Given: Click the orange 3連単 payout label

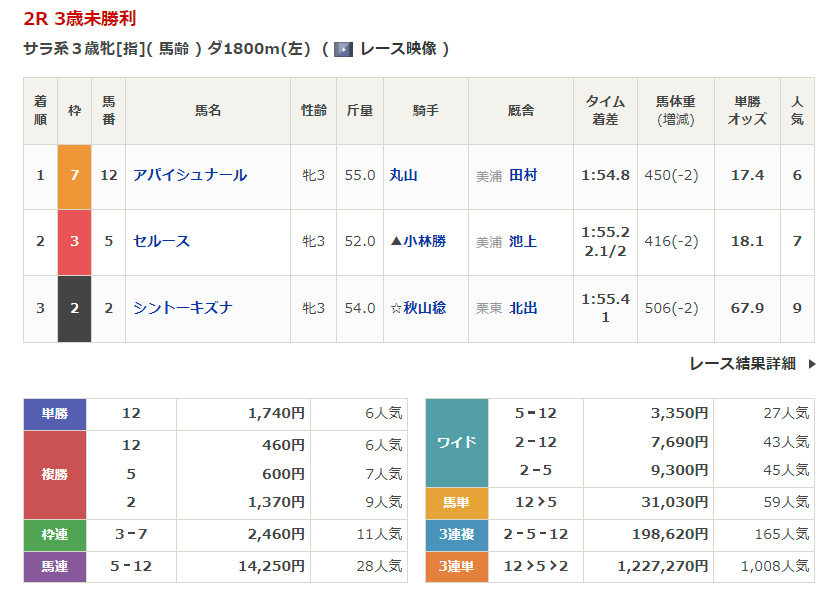Looking at the screenshot, I should pyautogui.click(x=457, y=566).
